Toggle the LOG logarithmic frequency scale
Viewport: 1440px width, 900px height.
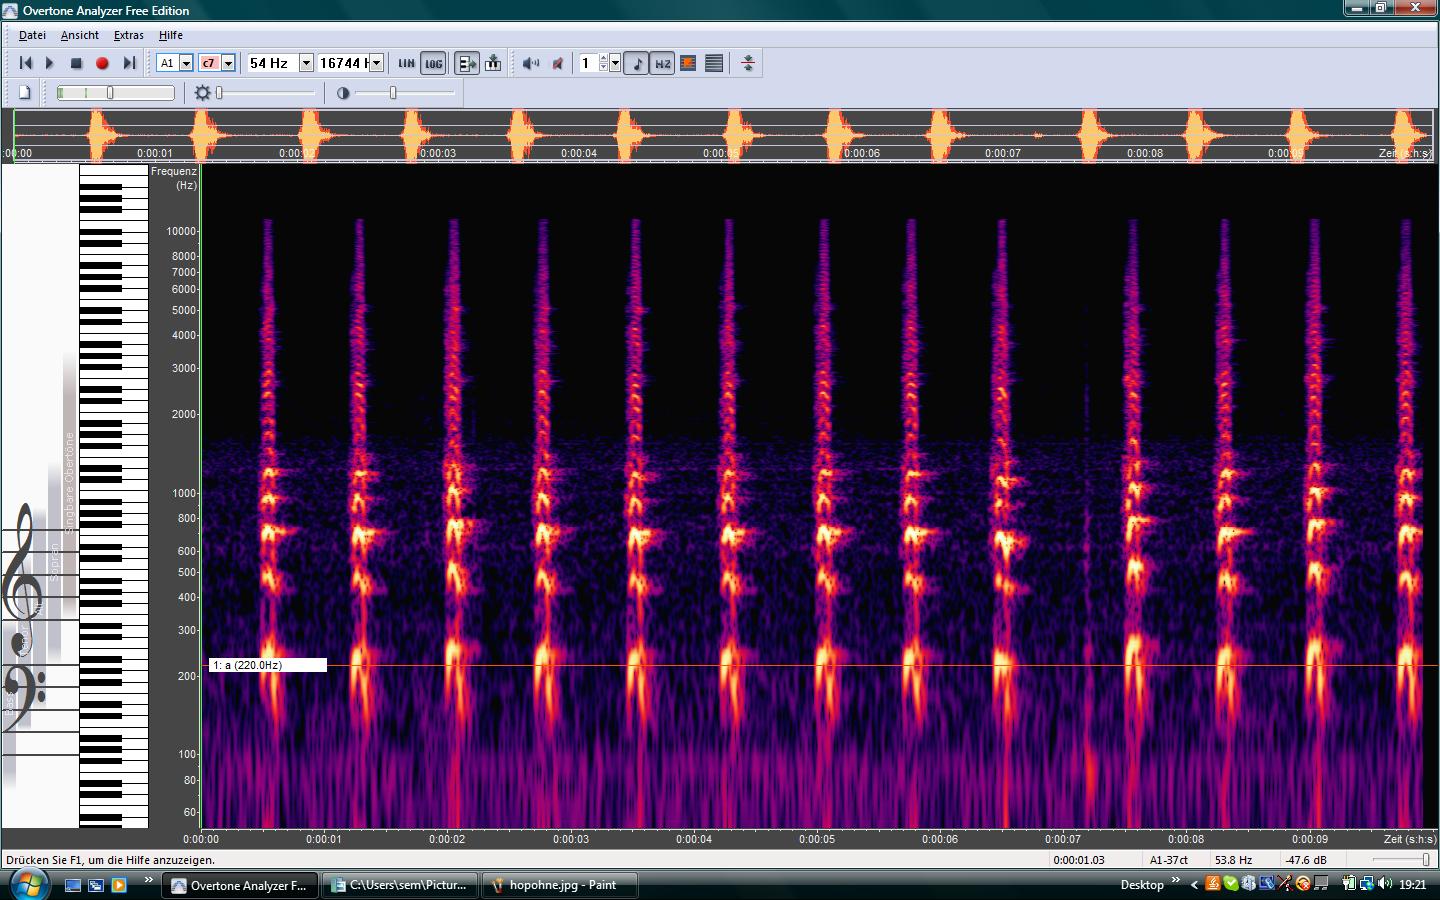[433, 63]
